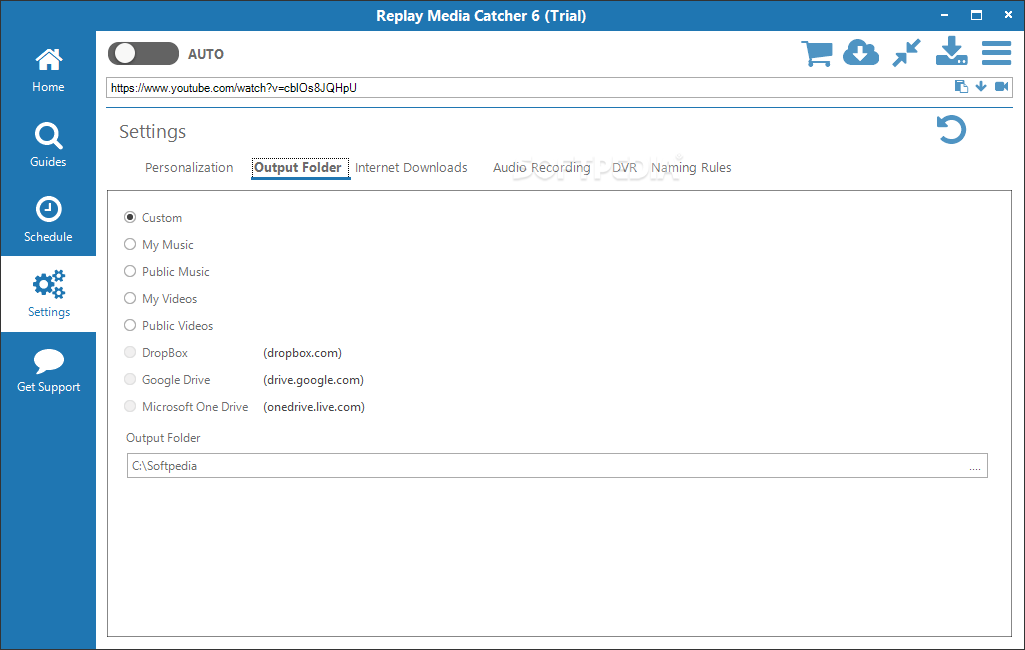The image size is (1025, 650).
Task: Click the (onedrive.live.com) text
Action: [x=314, y=407]
